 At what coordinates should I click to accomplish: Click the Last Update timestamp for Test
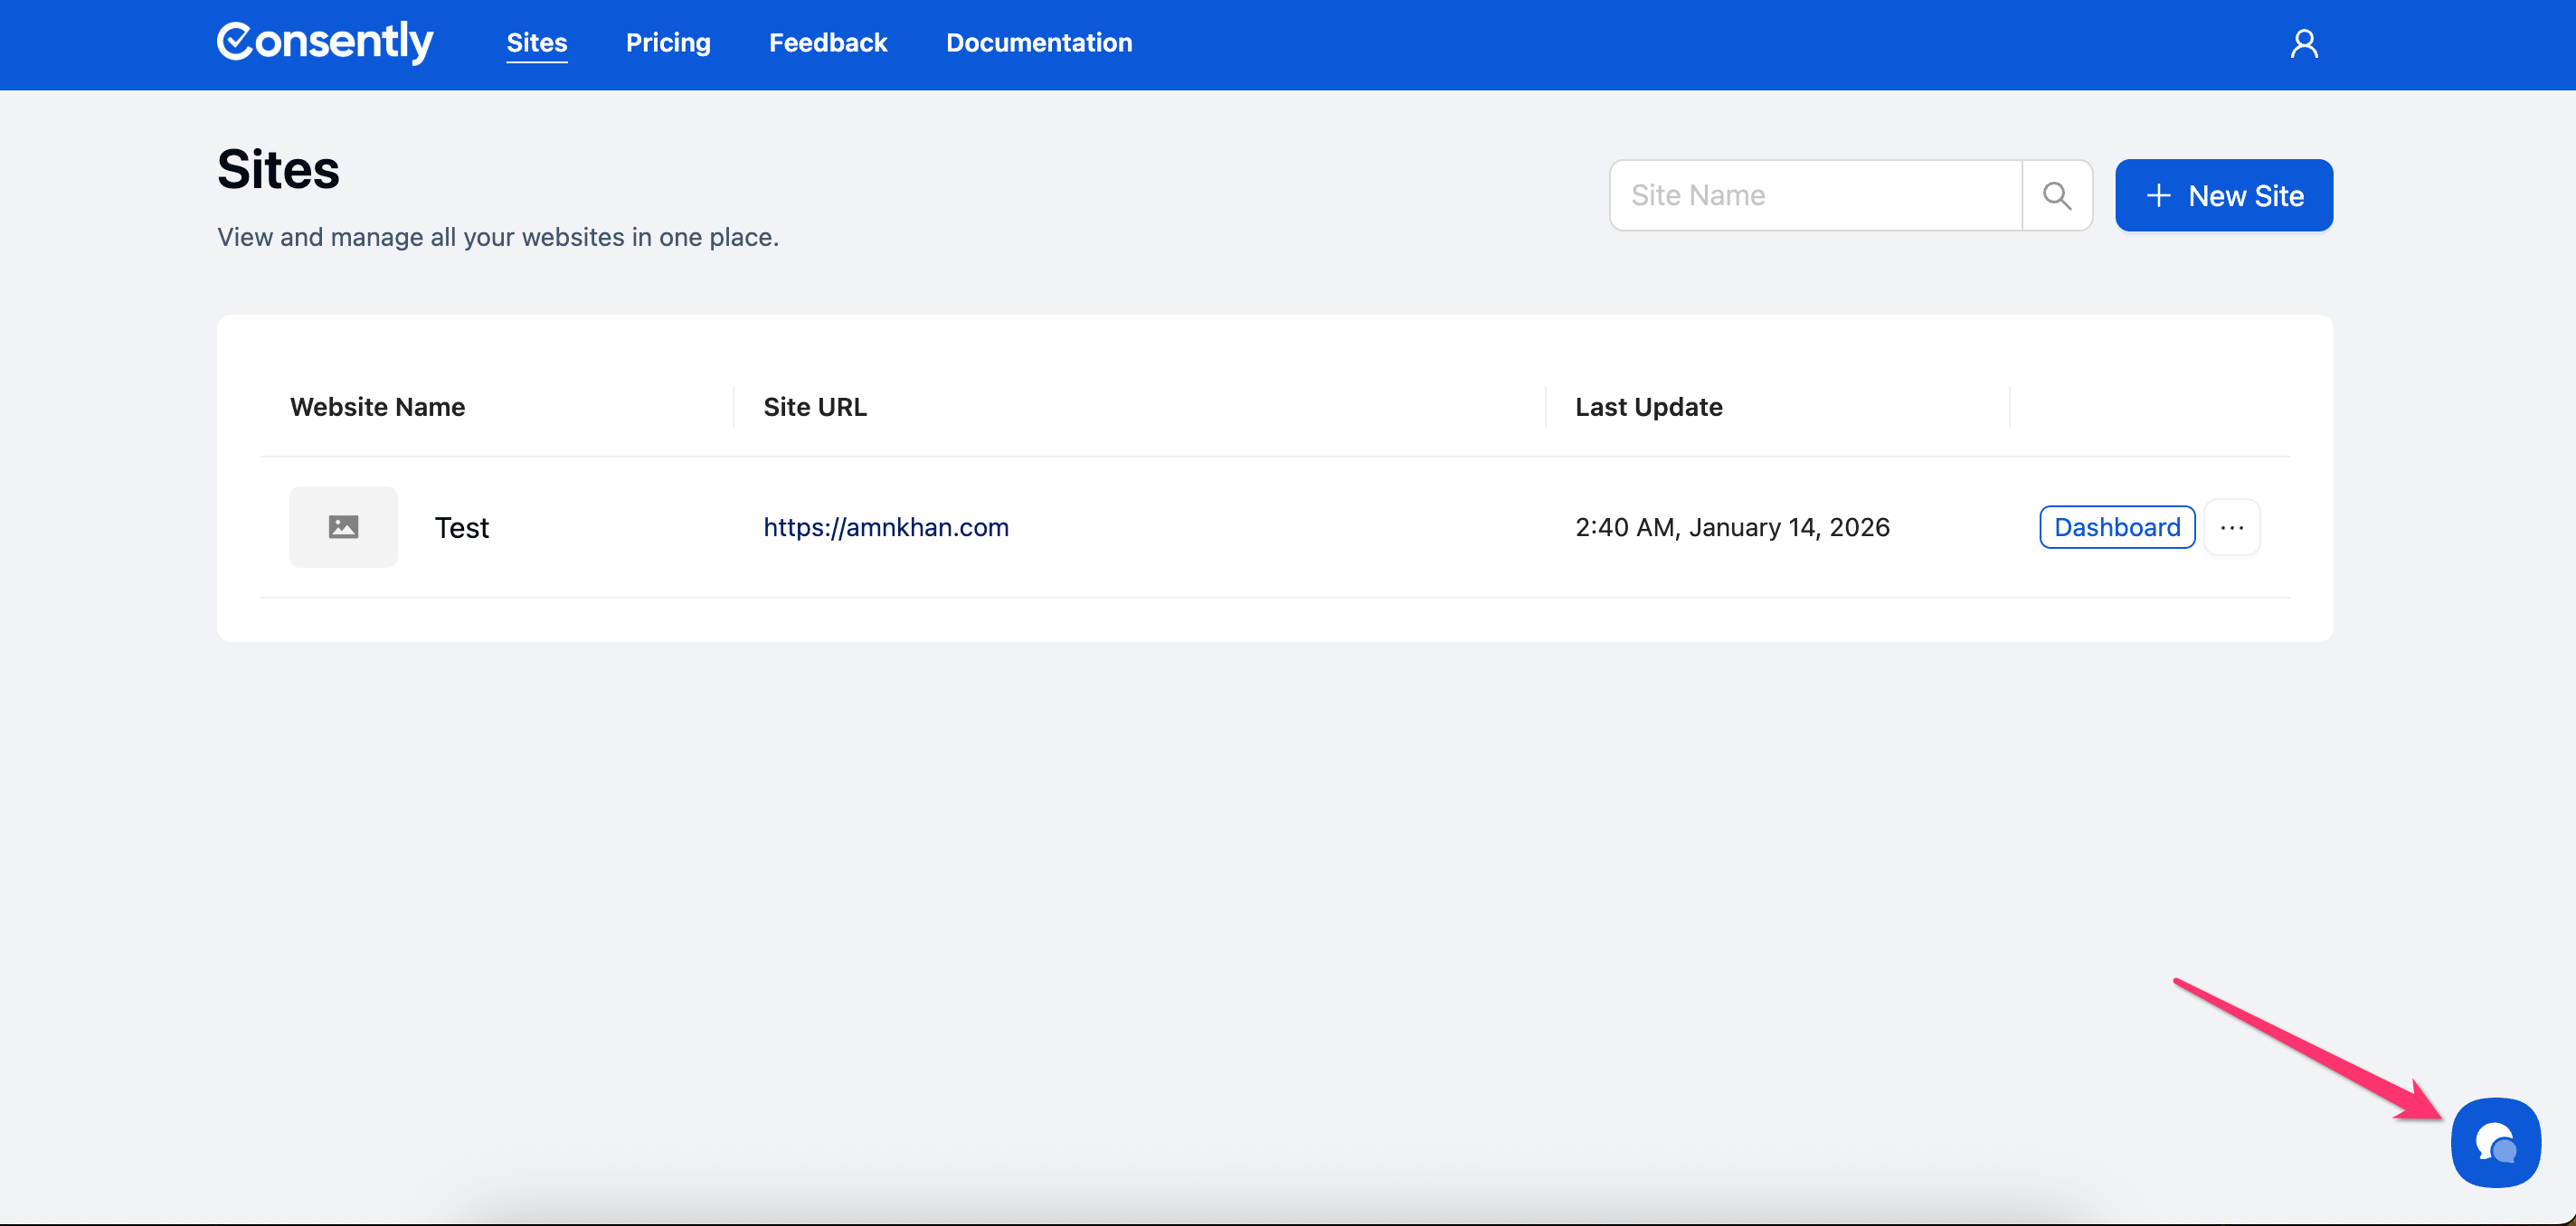[1731, 527]
